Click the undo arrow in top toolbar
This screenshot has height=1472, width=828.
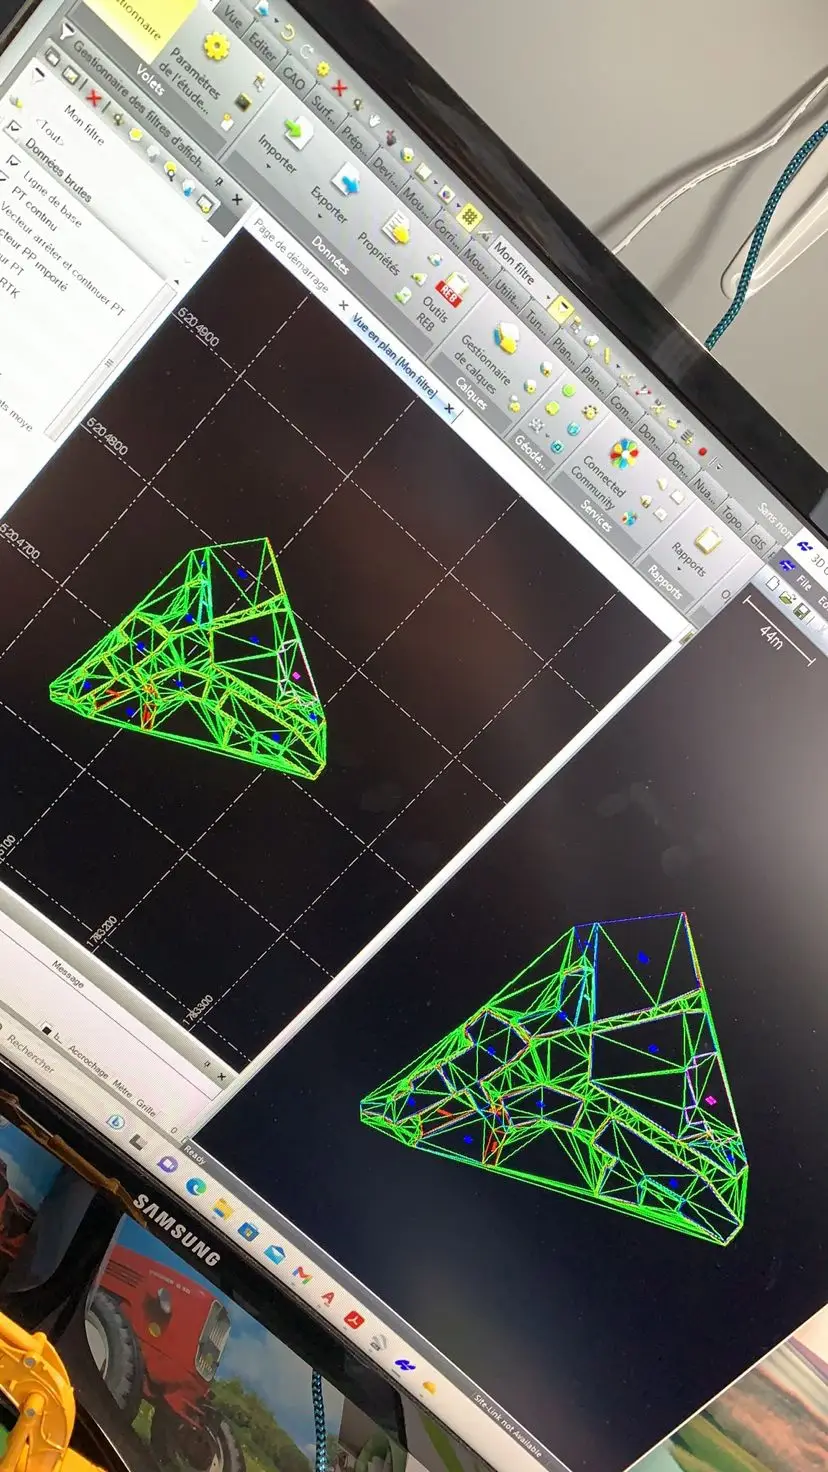pos(288,34)
